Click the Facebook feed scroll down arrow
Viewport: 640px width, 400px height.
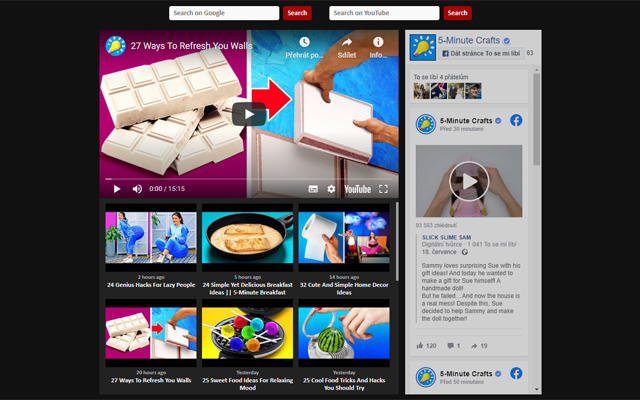point(536,389)
